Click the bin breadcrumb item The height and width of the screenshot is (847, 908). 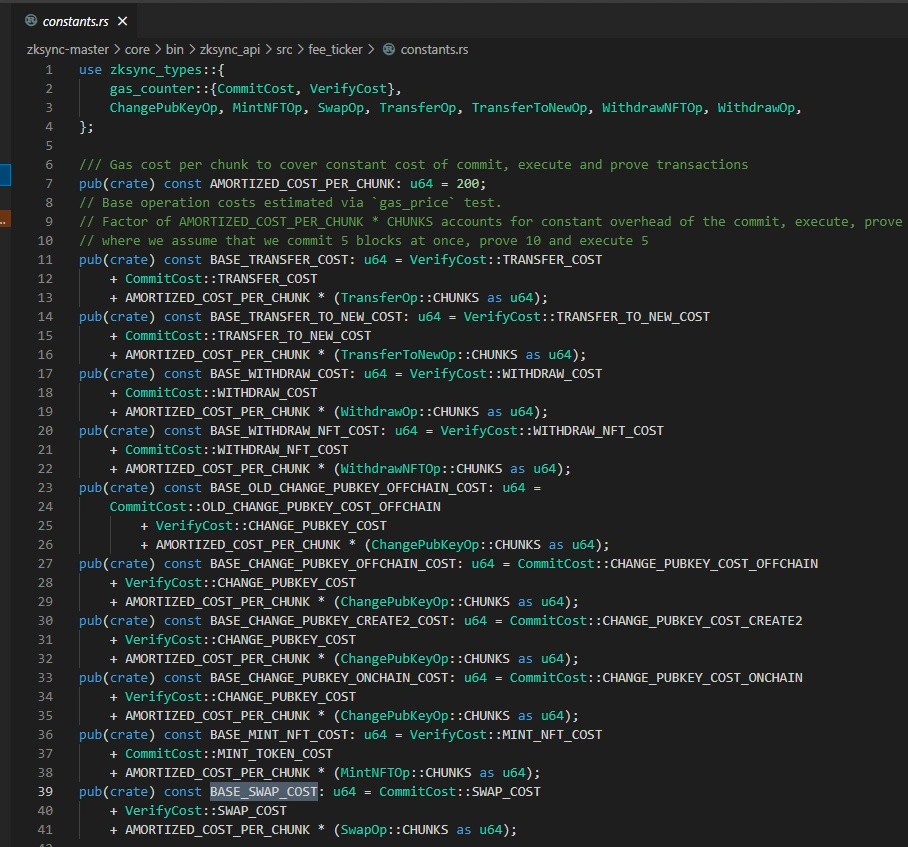click(x=176, y=49)
